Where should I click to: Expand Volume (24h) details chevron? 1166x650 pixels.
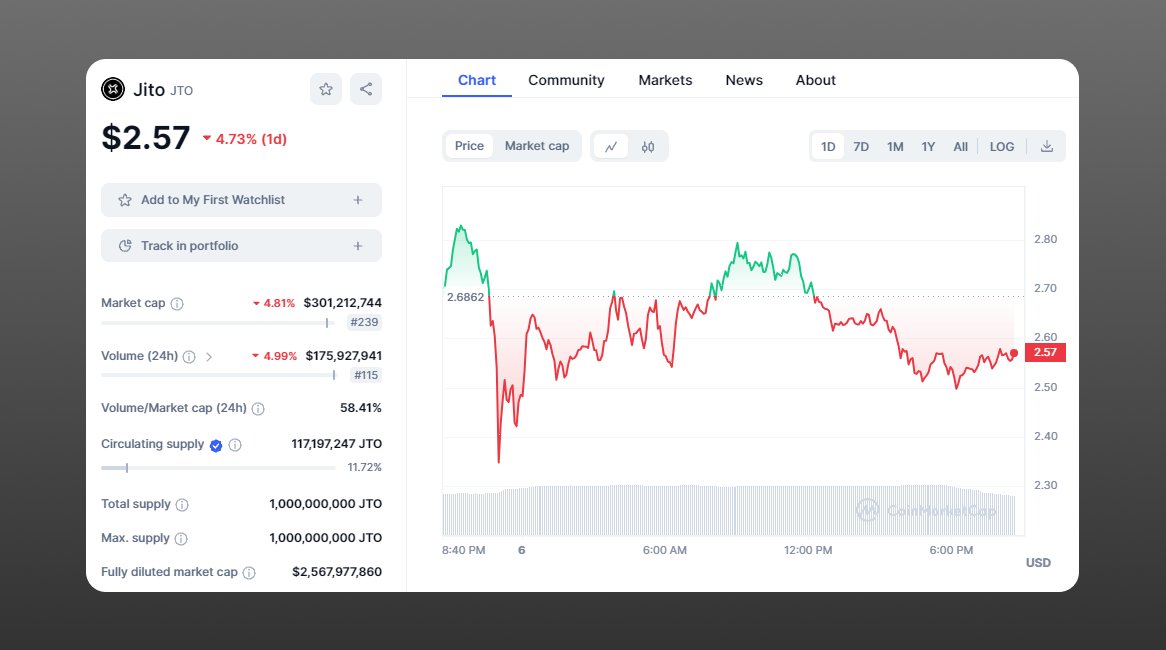209,355
